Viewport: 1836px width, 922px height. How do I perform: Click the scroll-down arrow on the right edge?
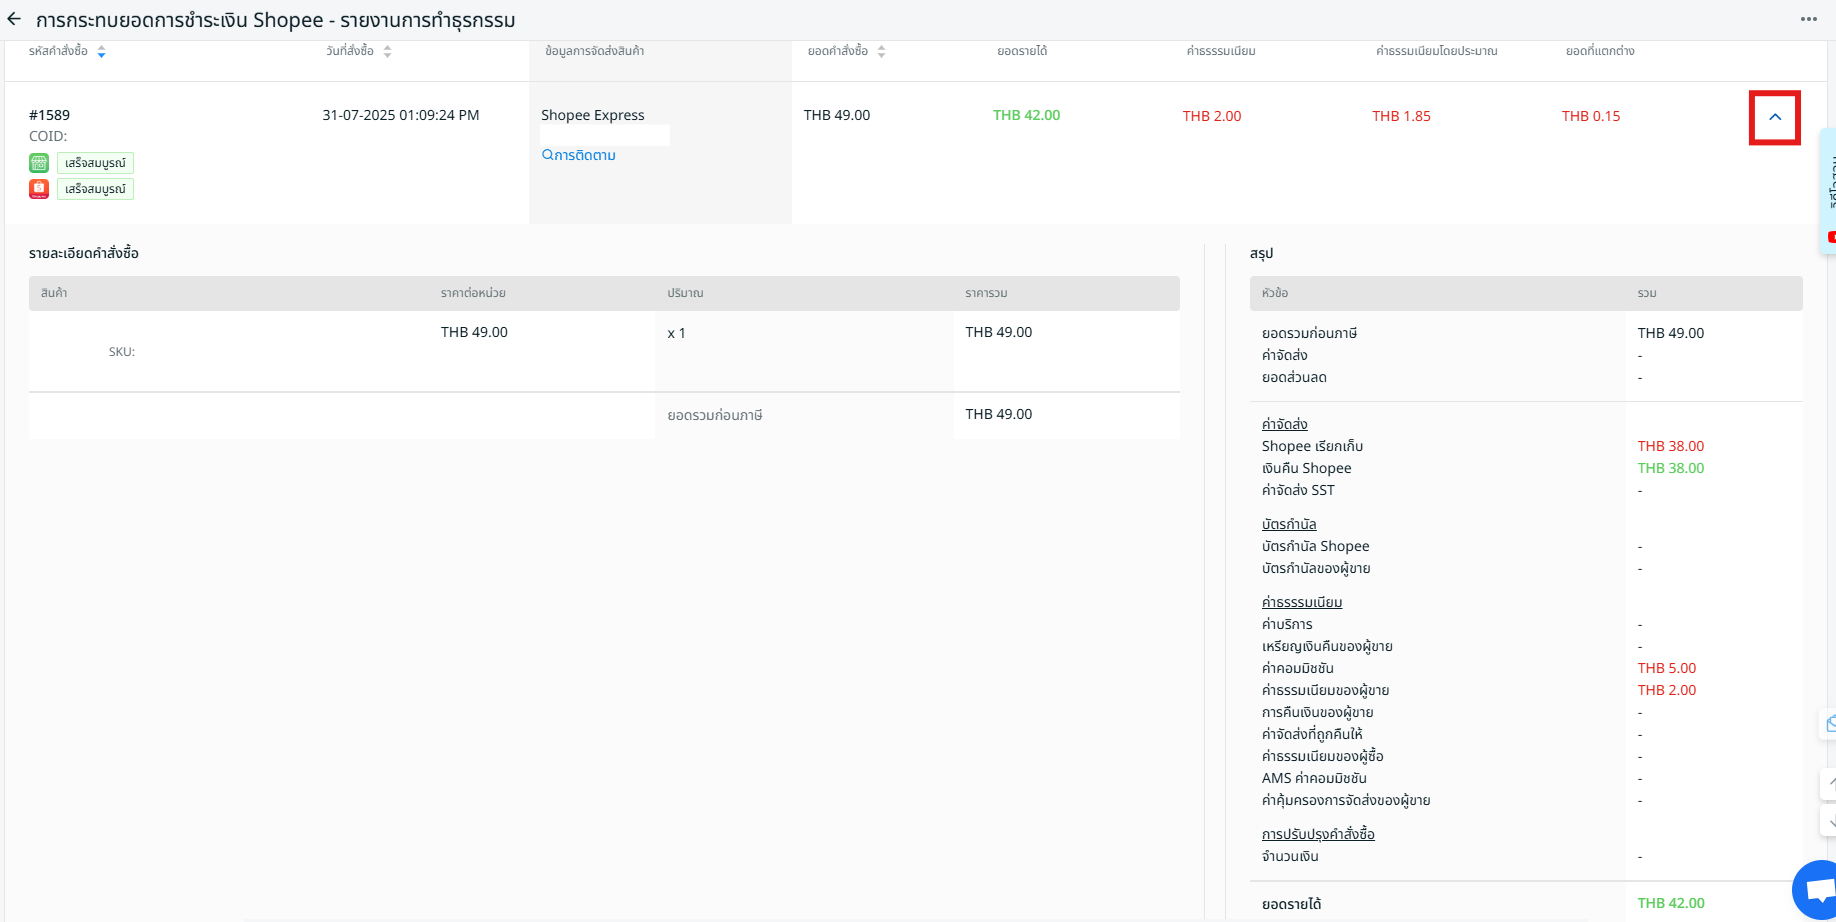click(x=1829, y=822)
